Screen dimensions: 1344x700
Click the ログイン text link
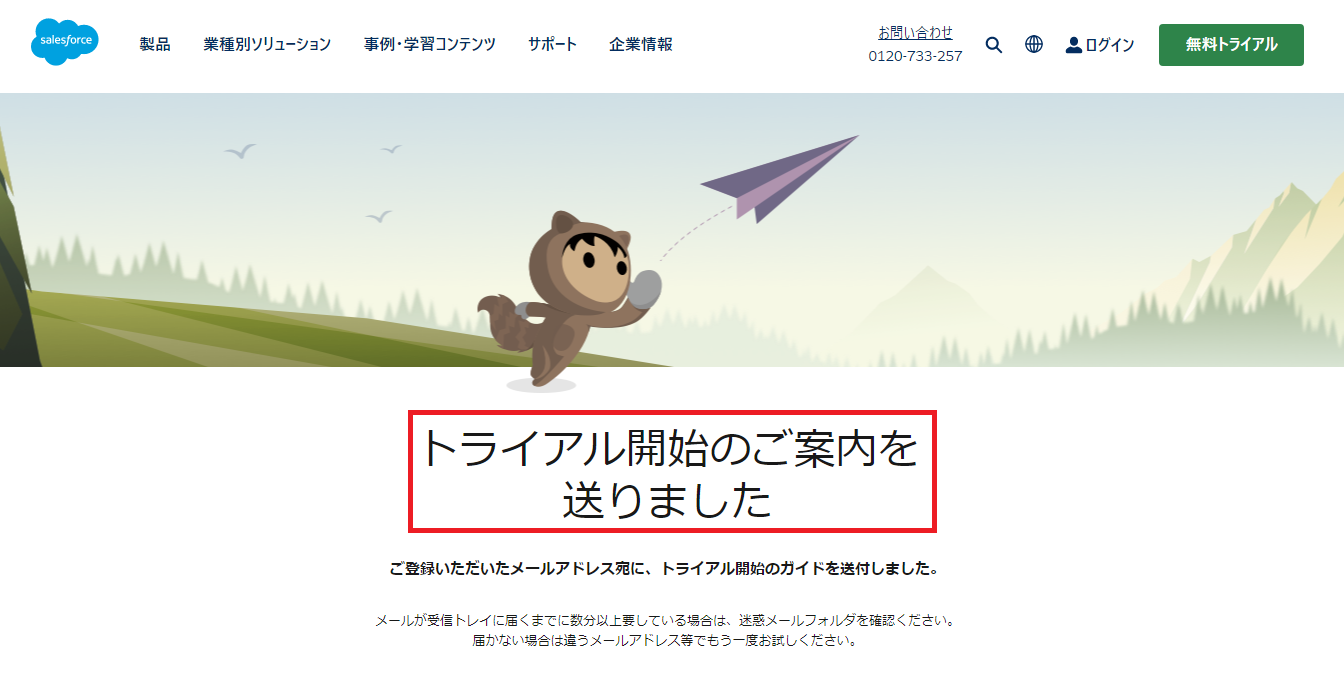click(x=1110, y=45)
